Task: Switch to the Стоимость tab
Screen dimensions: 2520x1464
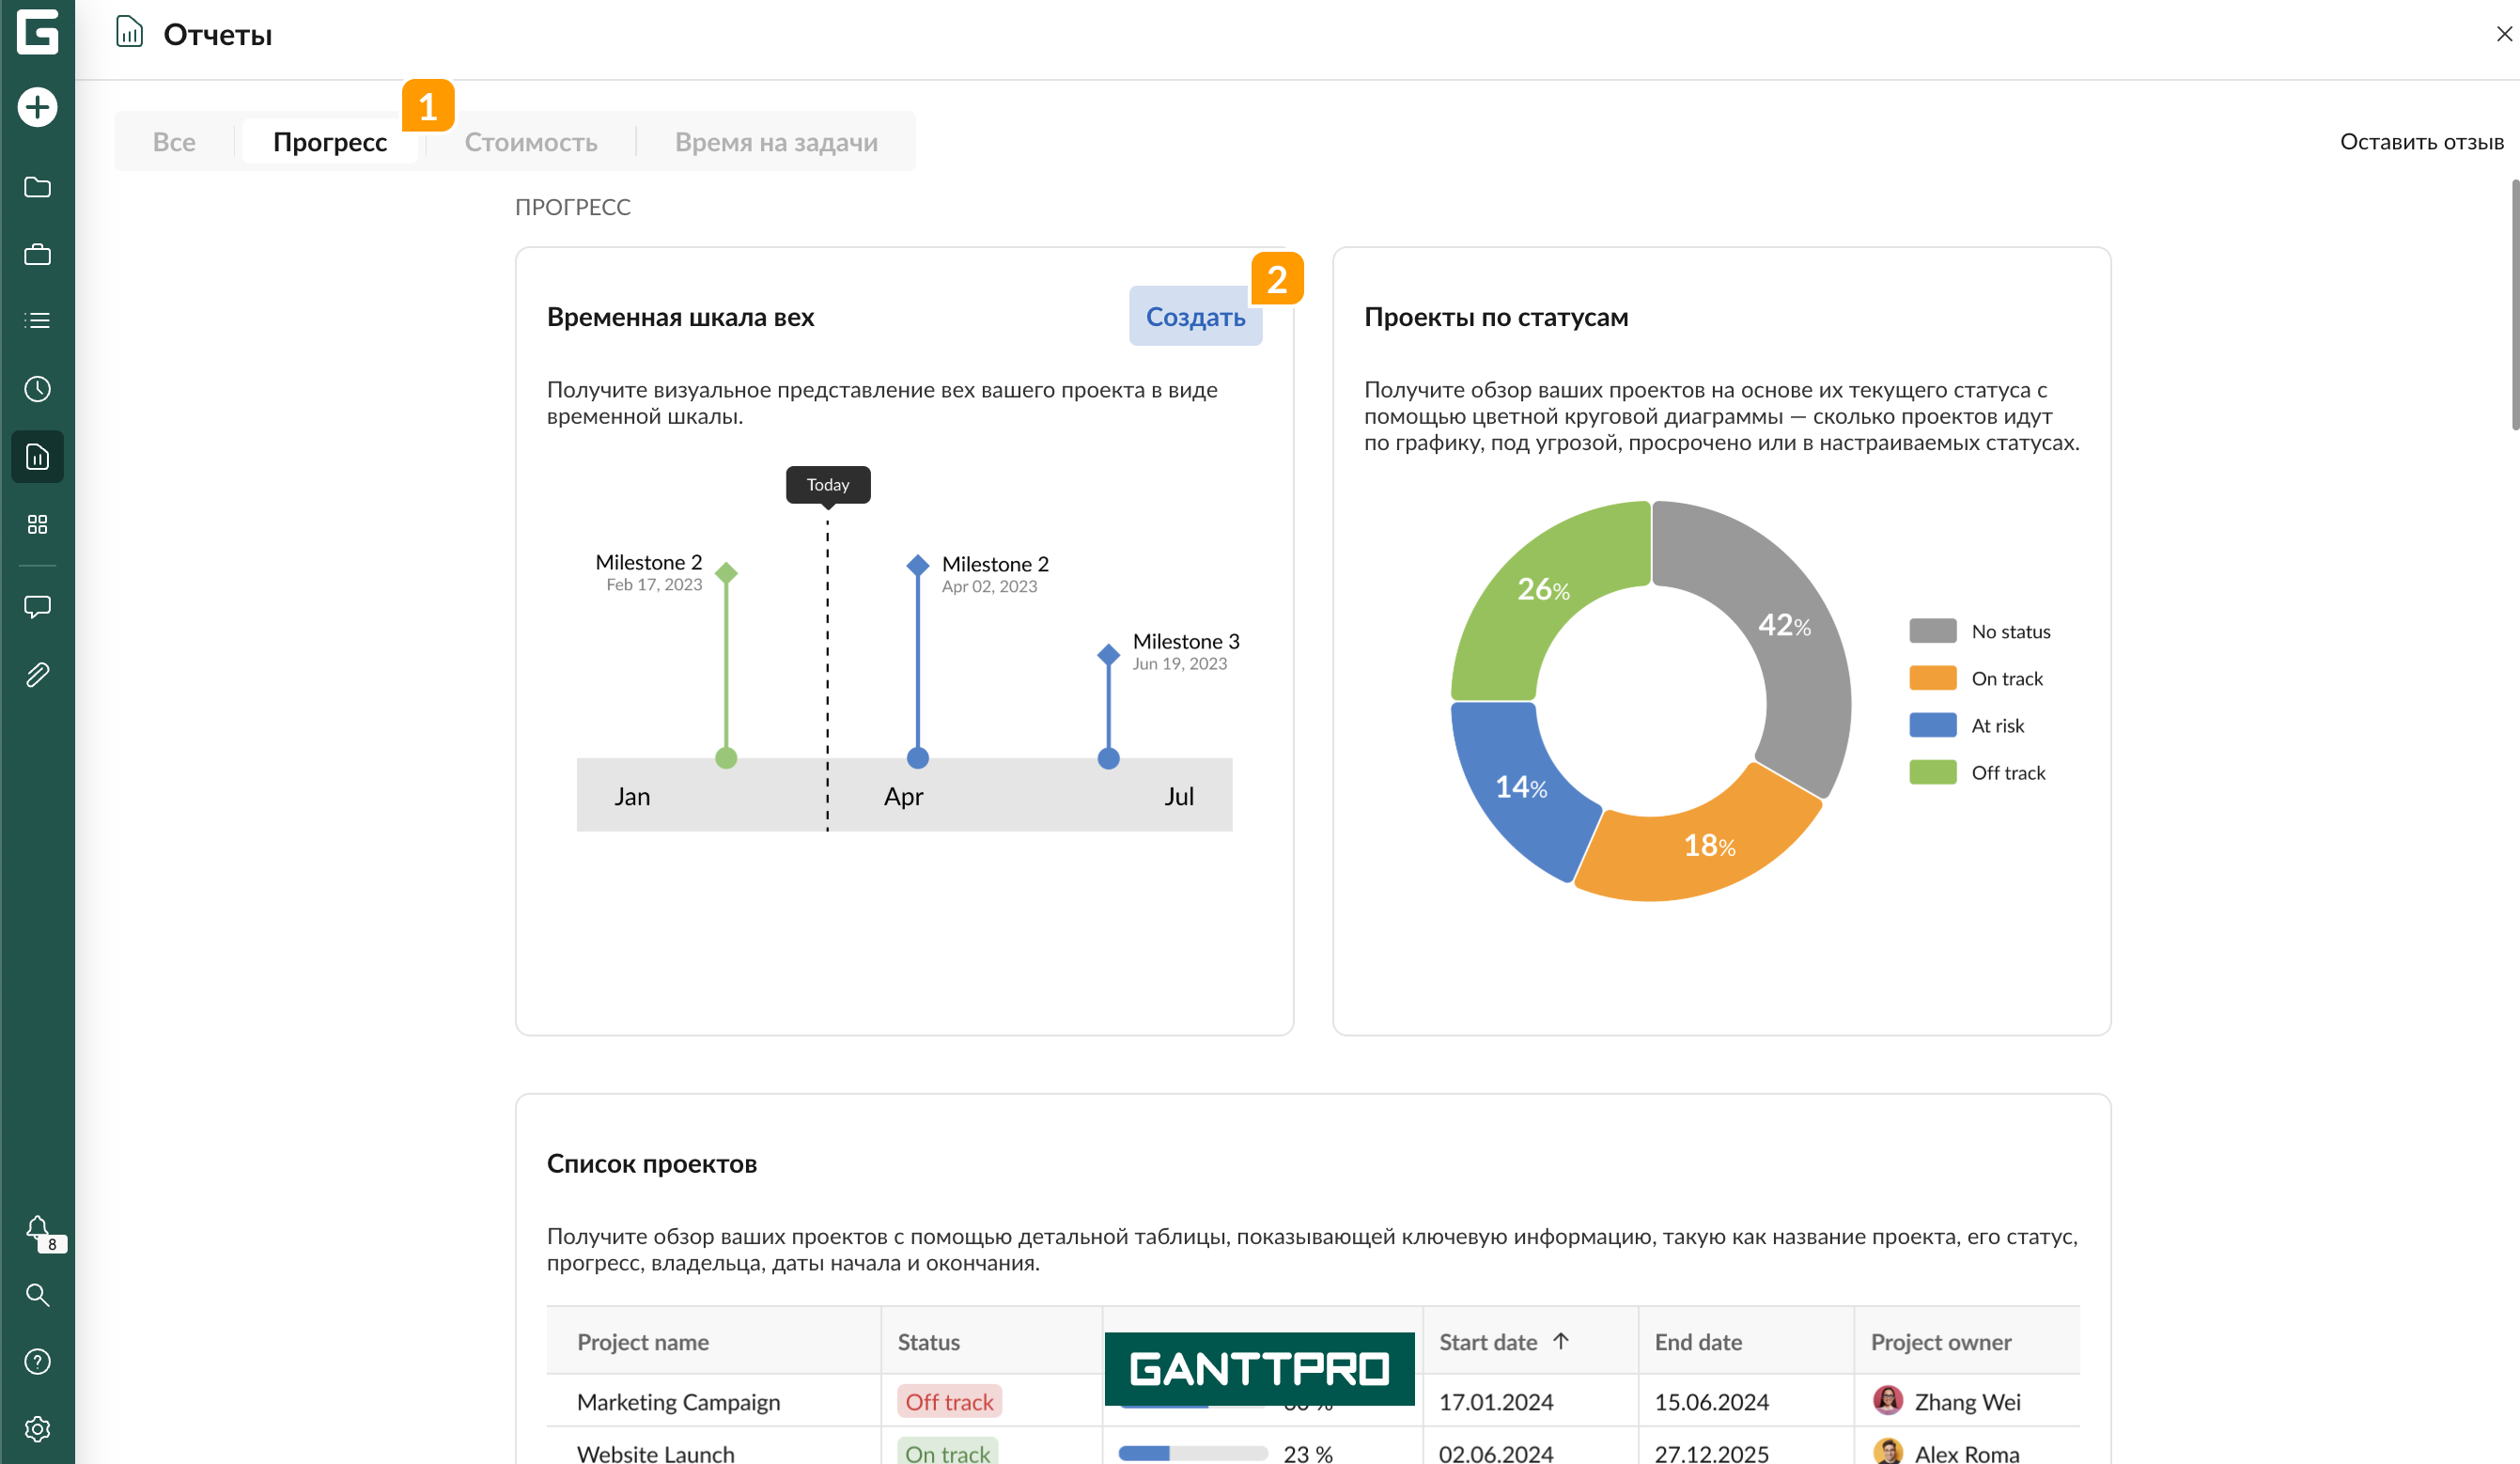Action: click(530, 142)
